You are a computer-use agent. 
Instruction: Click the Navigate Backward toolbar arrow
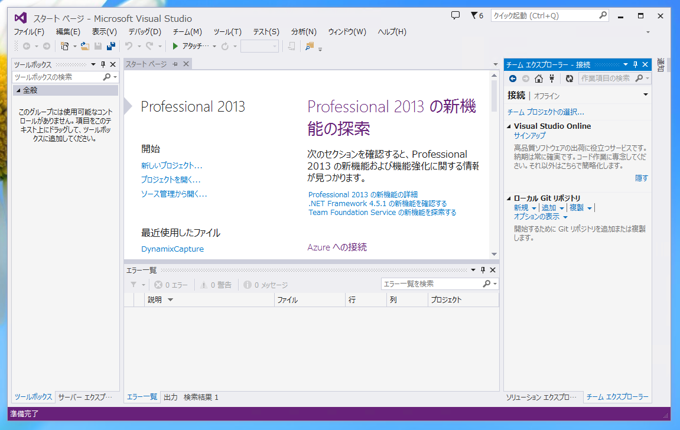click(26, 46)
